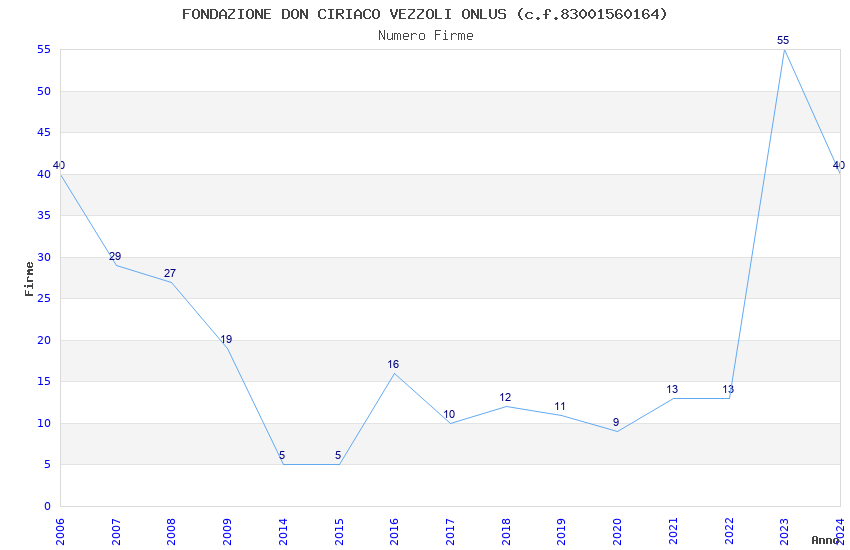Click the x-axis year label 2020
The width and height of the screenshot is (850, 550).
[617, 531]
